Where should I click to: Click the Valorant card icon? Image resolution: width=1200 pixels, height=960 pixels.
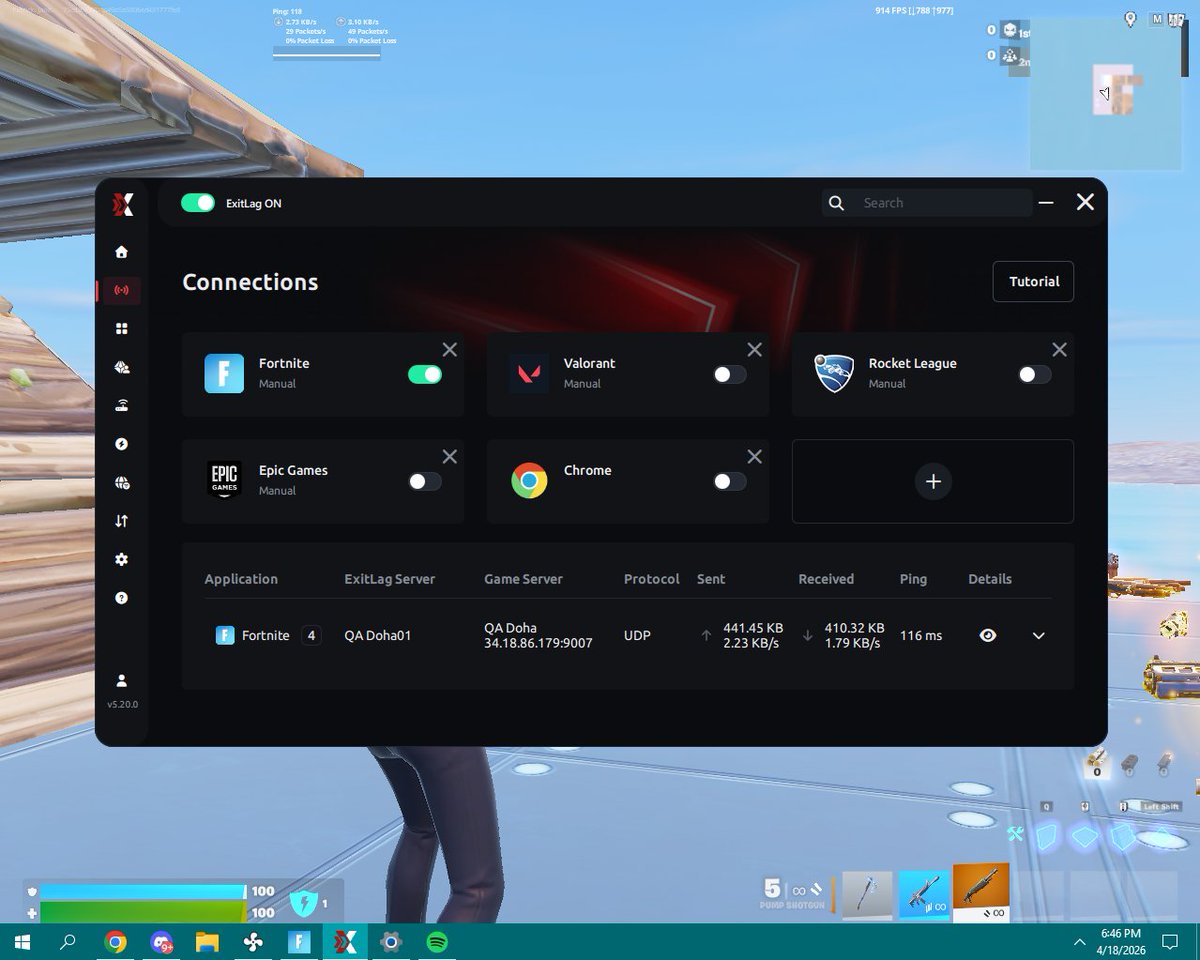[529, 373]
